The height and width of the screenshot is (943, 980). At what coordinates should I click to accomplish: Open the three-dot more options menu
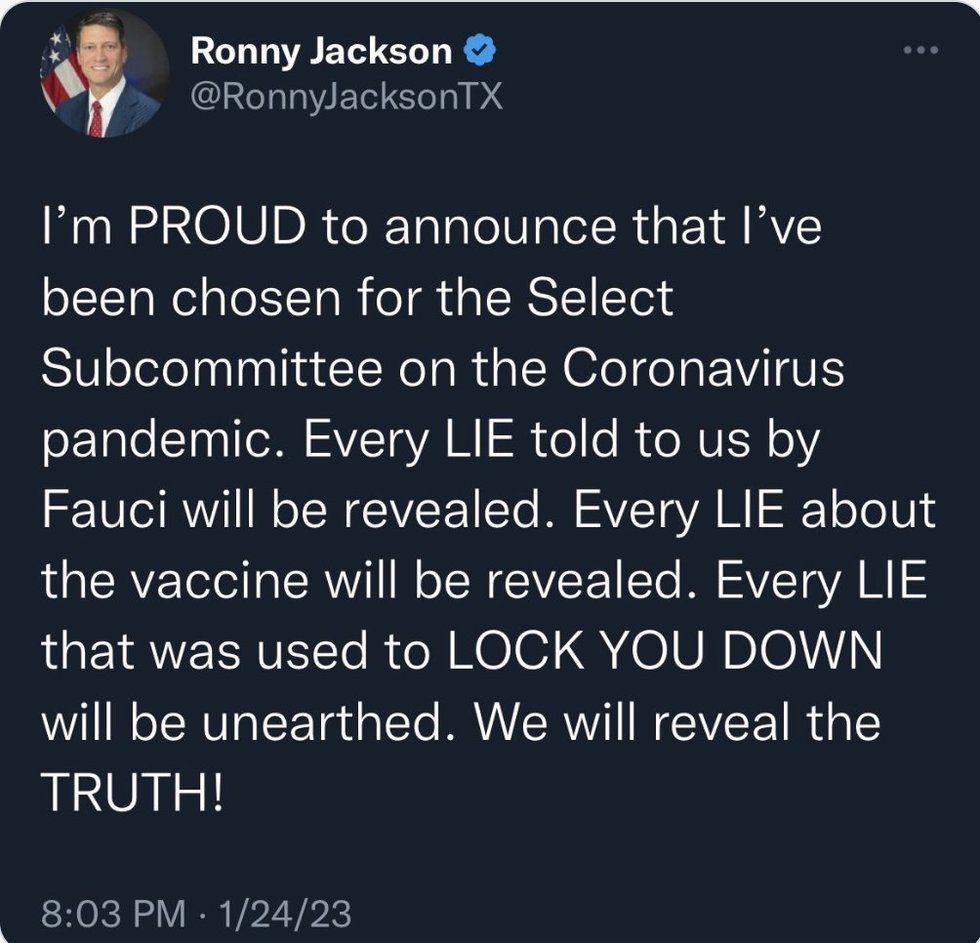(x=920, y=49)
